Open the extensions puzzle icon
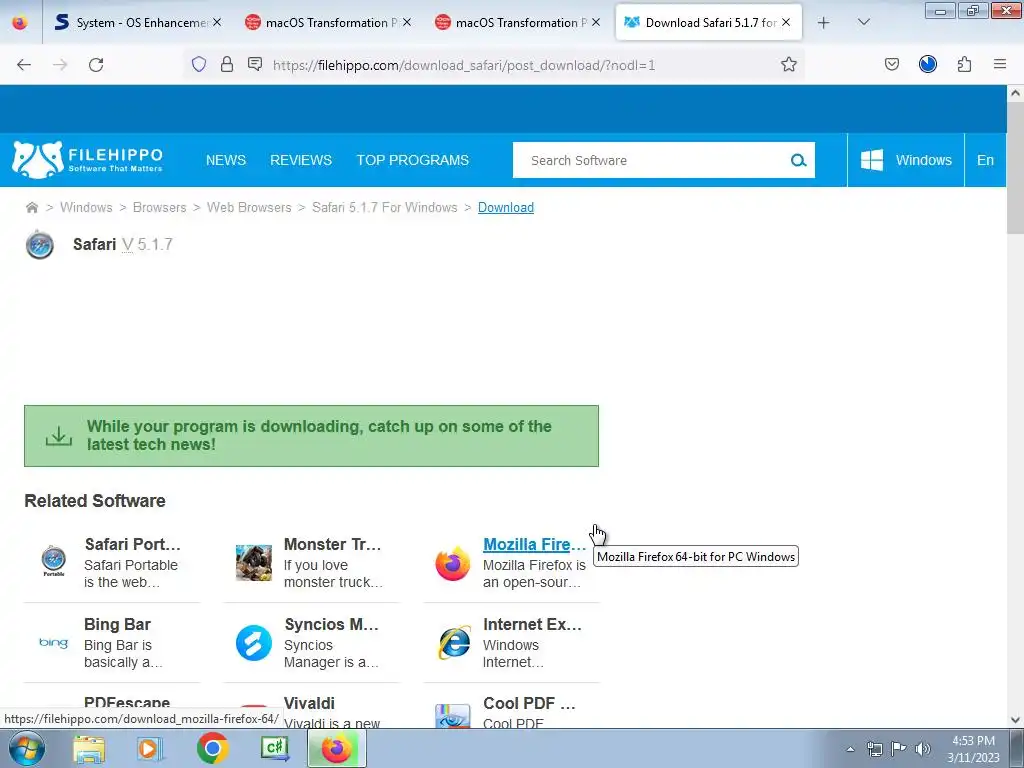The height and width of the screenshot is (768, 1024). pyautogui.click(x=964, y=64)
